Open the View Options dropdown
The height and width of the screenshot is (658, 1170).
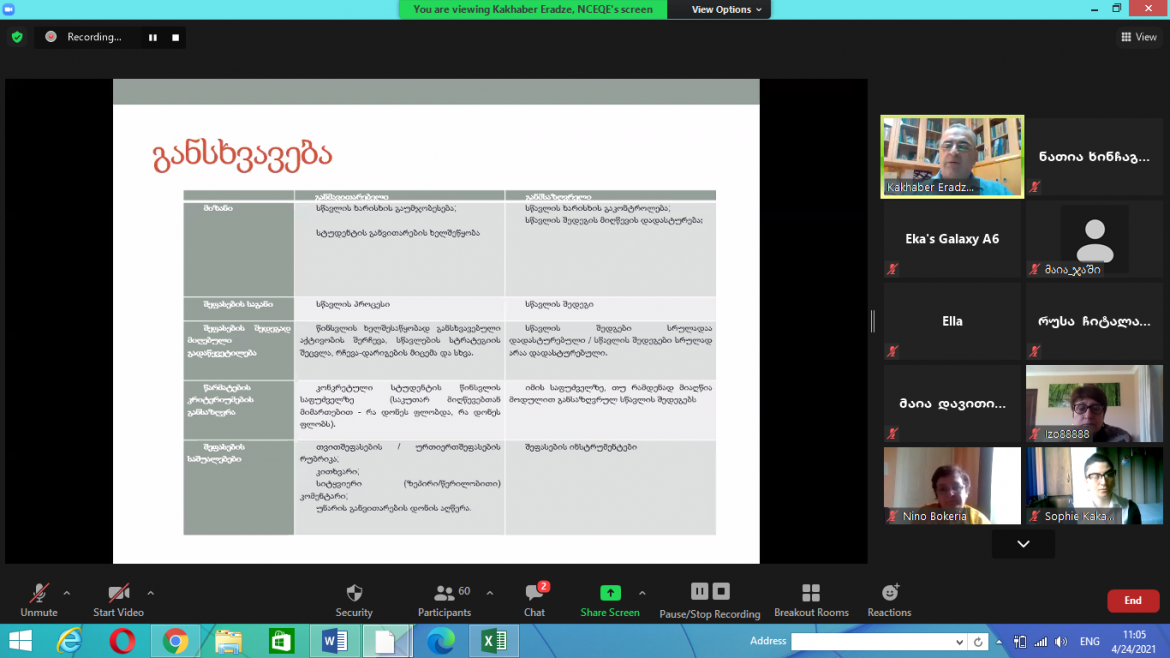coord(727,9)
